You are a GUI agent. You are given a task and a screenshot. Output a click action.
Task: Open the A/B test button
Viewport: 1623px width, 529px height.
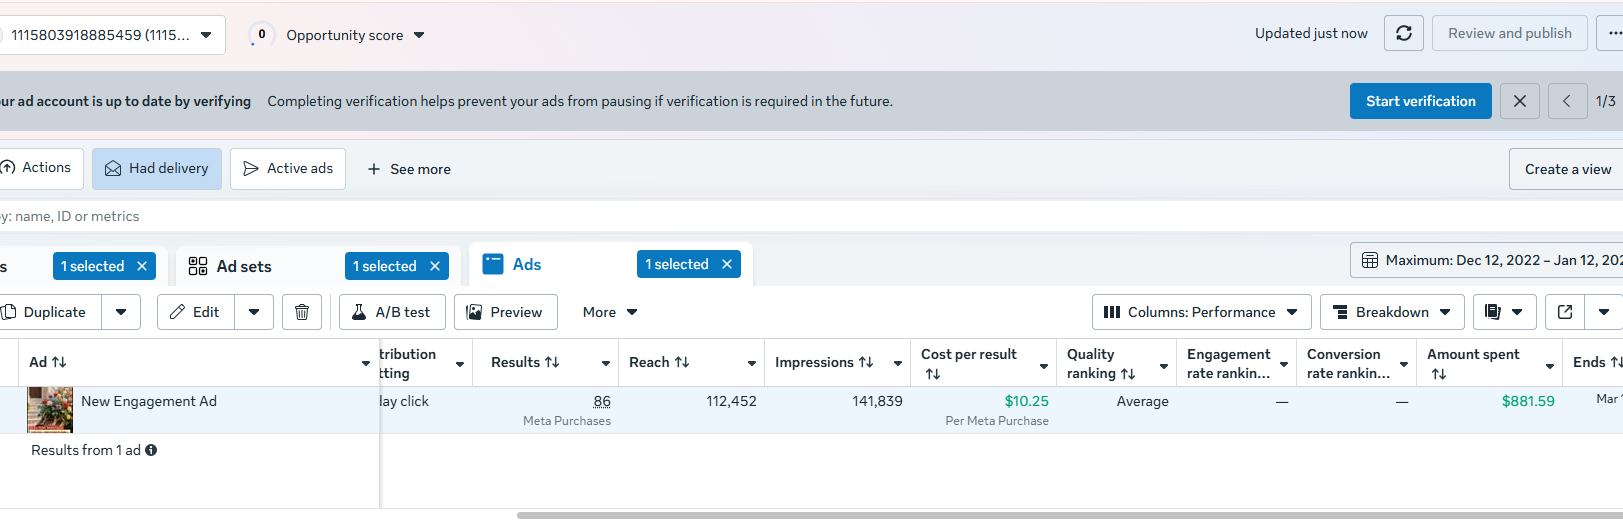pyautogui.click(x=391, y=312)
